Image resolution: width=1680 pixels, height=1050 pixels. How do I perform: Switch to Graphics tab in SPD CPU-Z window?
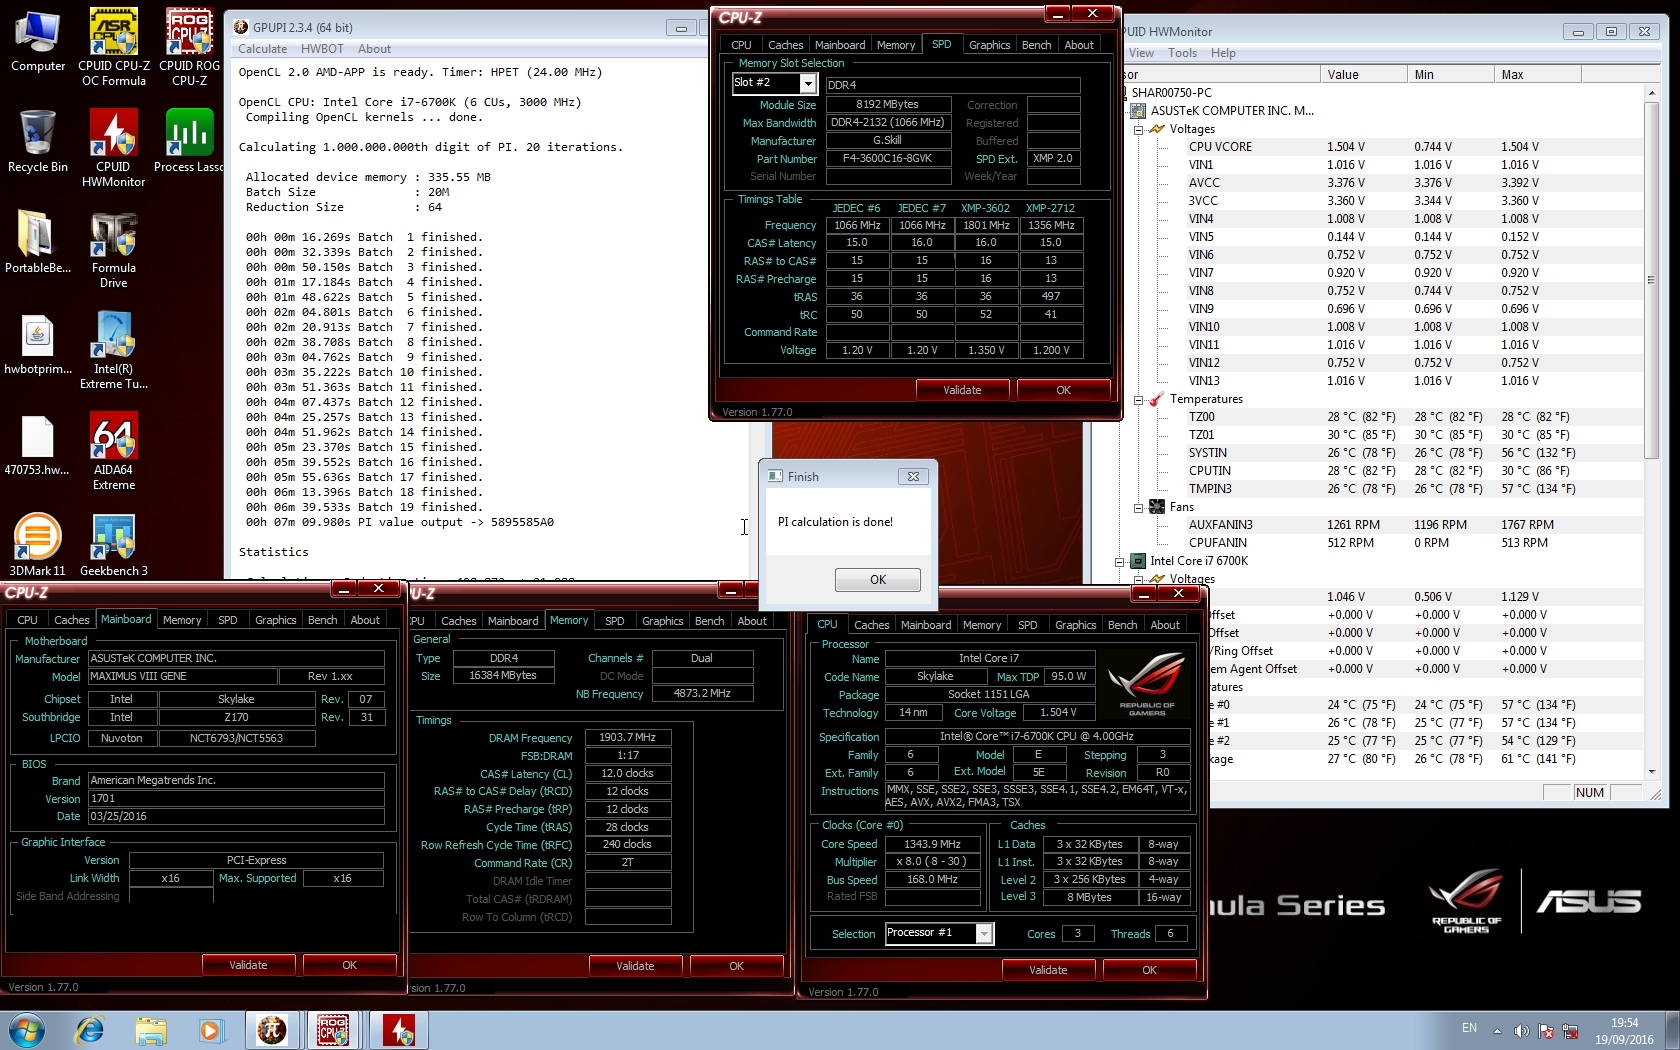989,45
